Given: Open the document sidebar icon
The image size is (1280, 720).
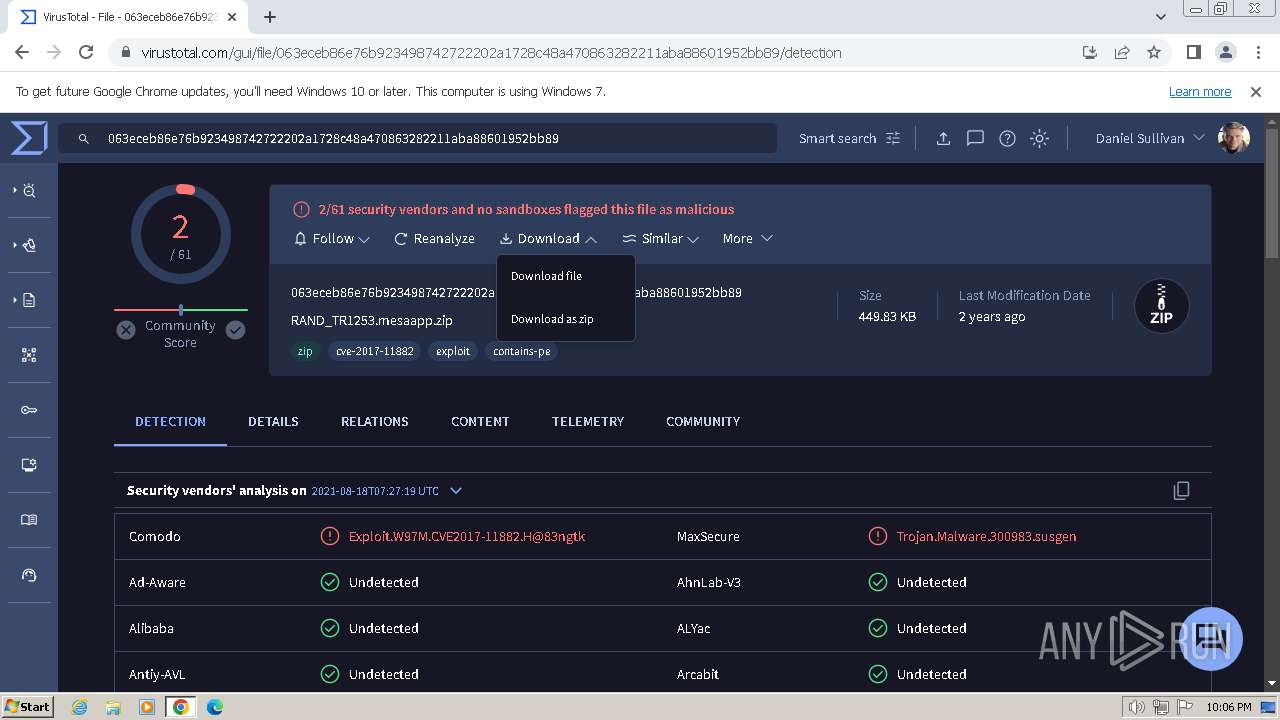Looking at the screenshot, I should [29, 300].
